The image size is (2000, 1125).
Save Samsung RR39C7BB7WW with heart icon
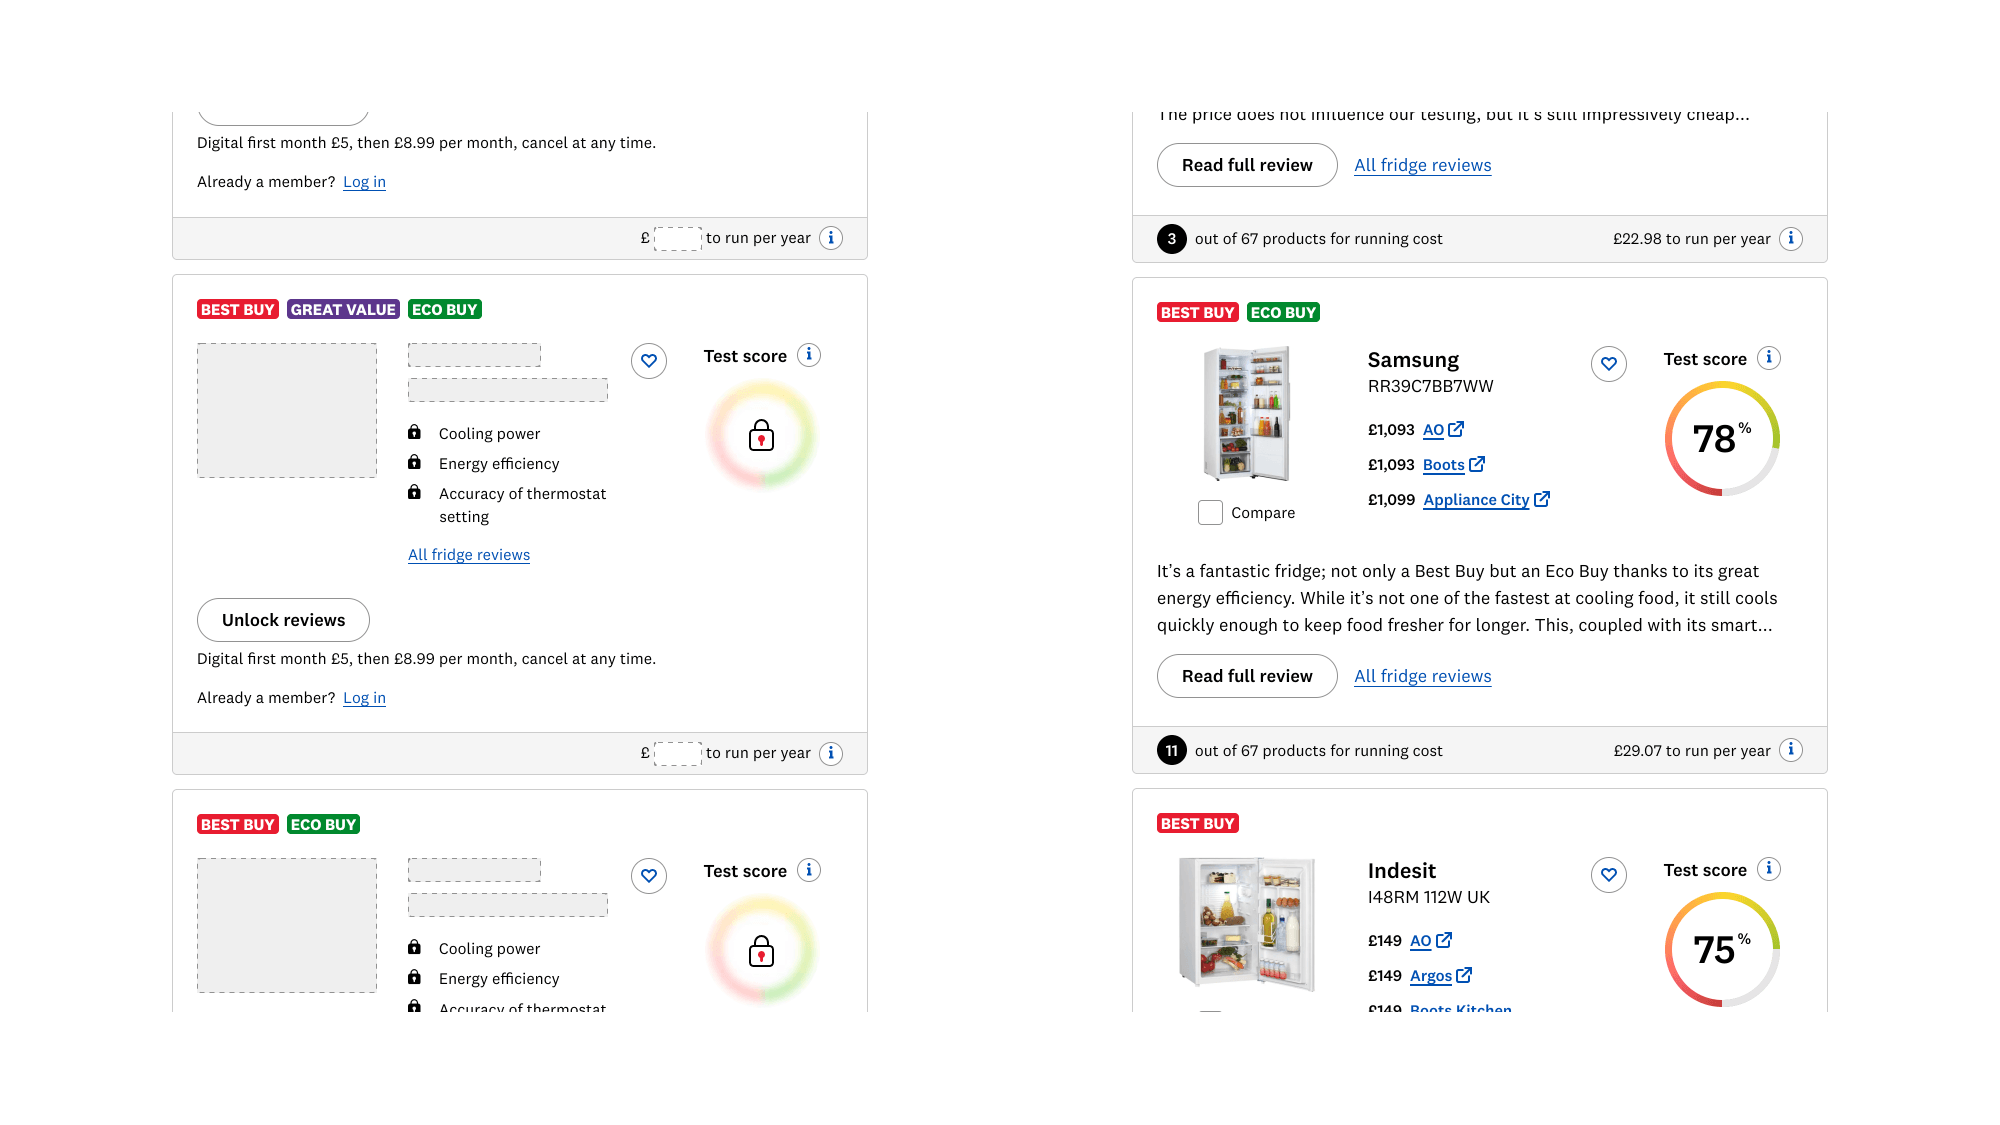[1608, 363]
